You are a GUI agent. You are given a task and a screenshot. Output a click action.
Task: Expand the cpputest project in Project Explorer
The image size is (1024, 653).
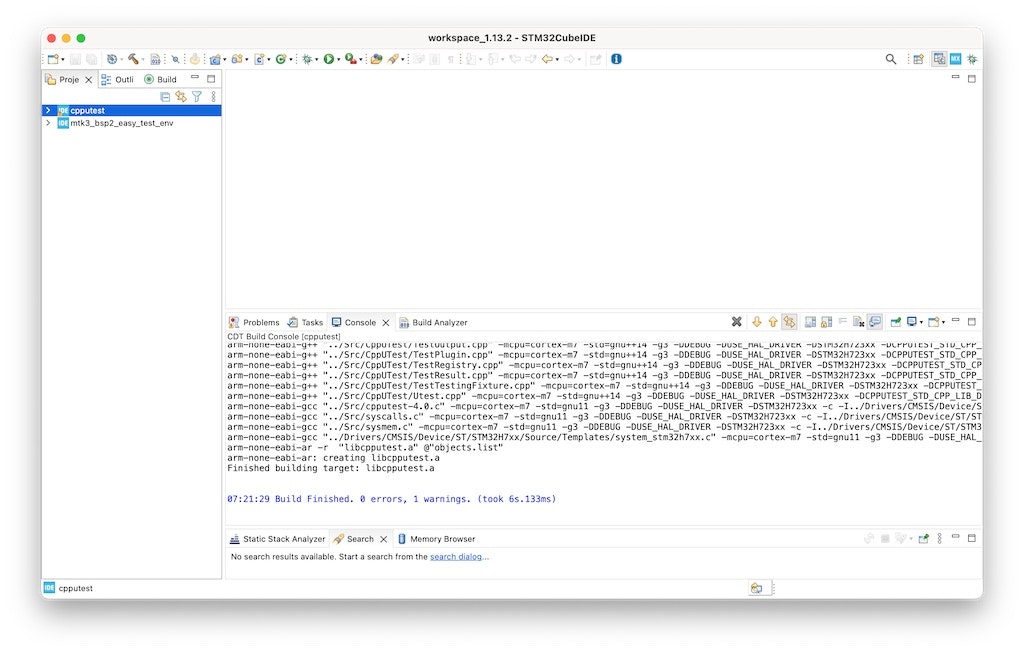point(47,110)
